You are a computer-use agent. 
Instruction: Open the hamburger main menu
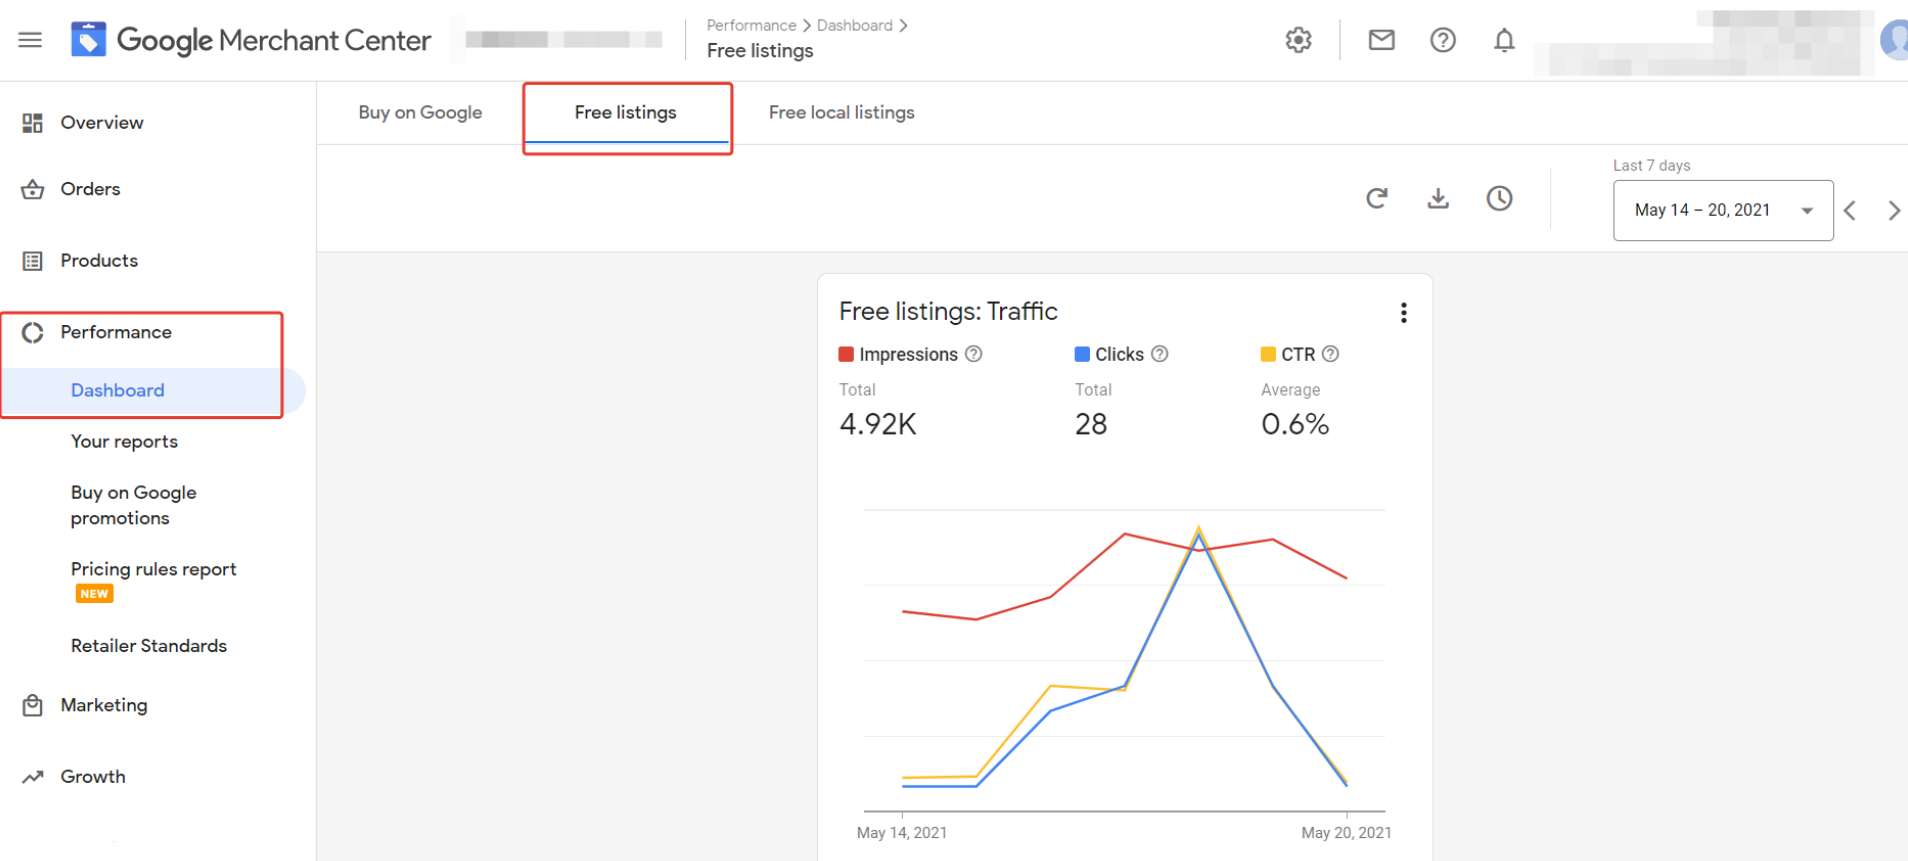[x=30, y=40]
